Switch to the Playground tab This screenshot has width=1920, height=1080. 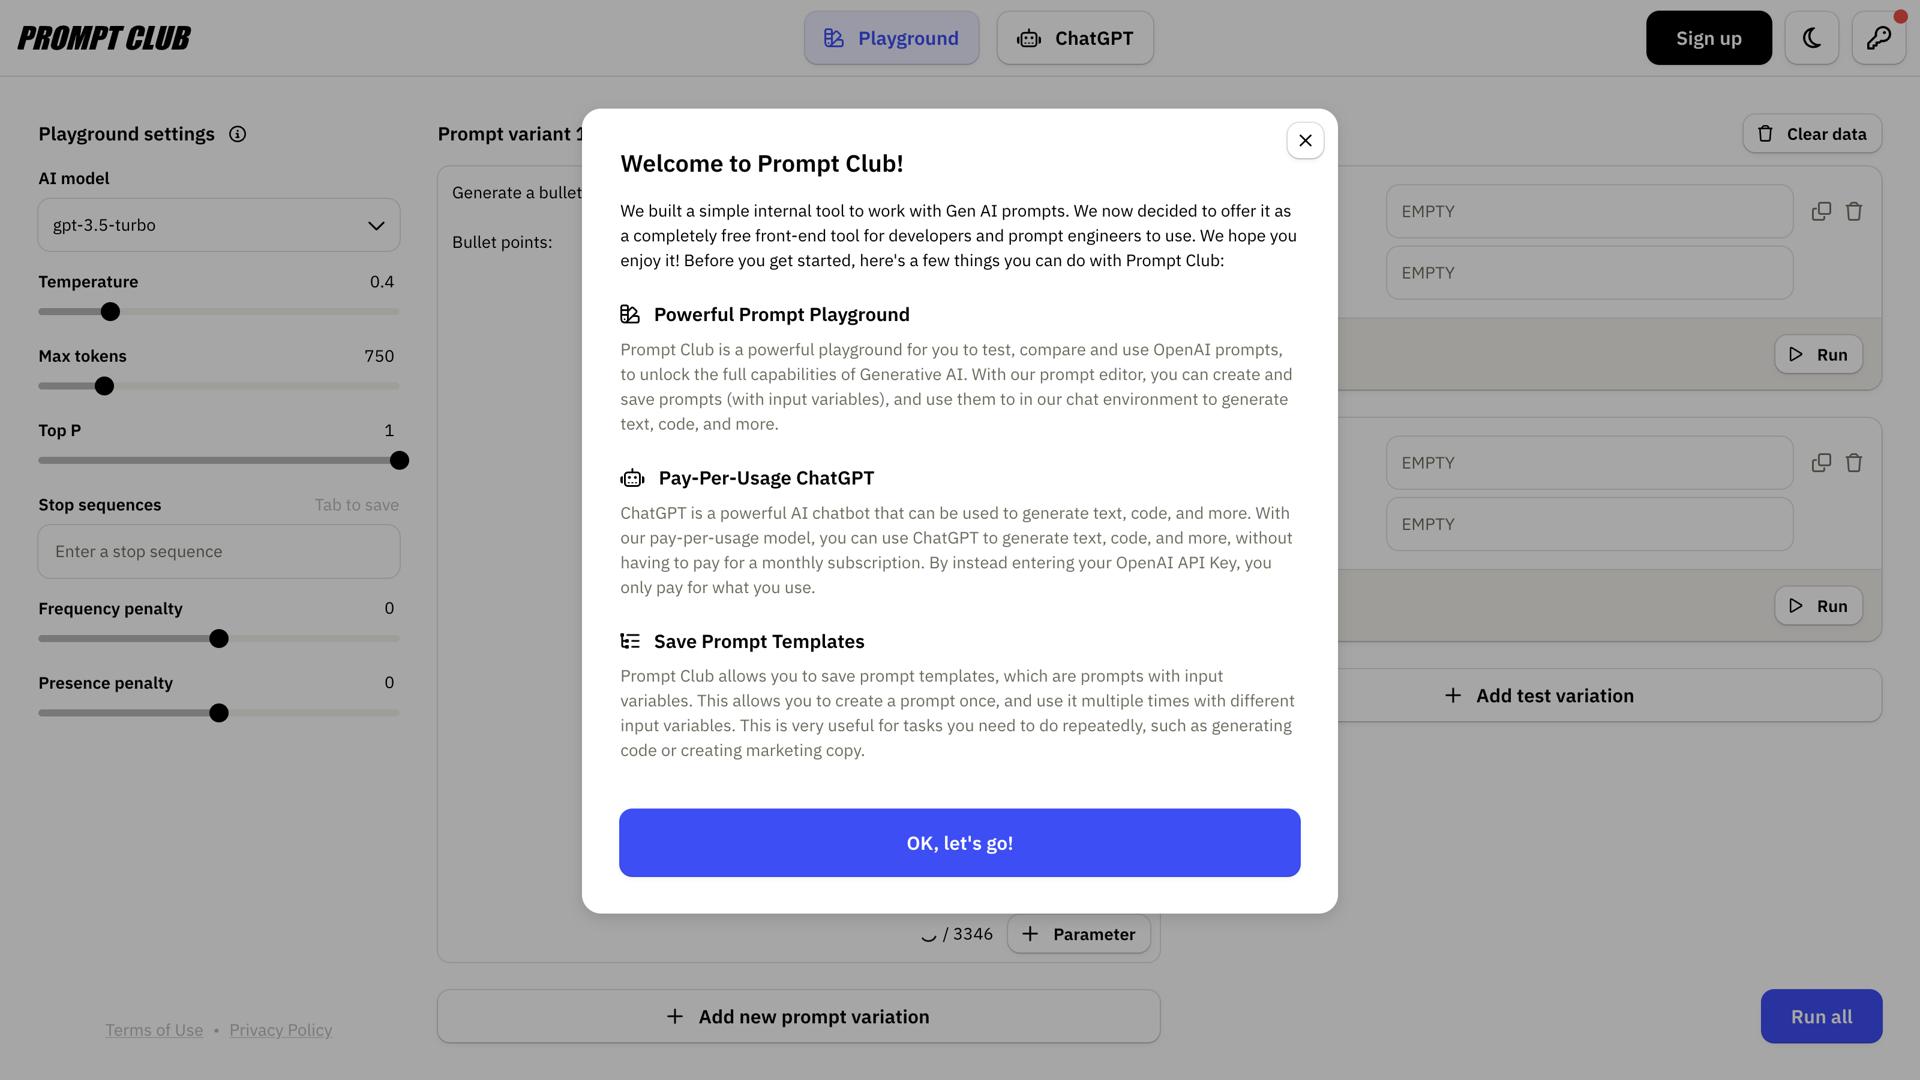(891, 38)
